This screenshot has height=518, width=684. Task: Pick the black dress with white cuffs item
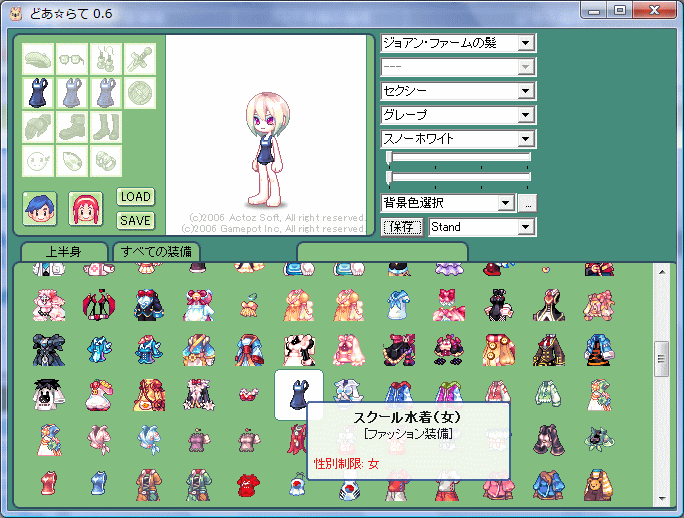(x=499, y=304)
